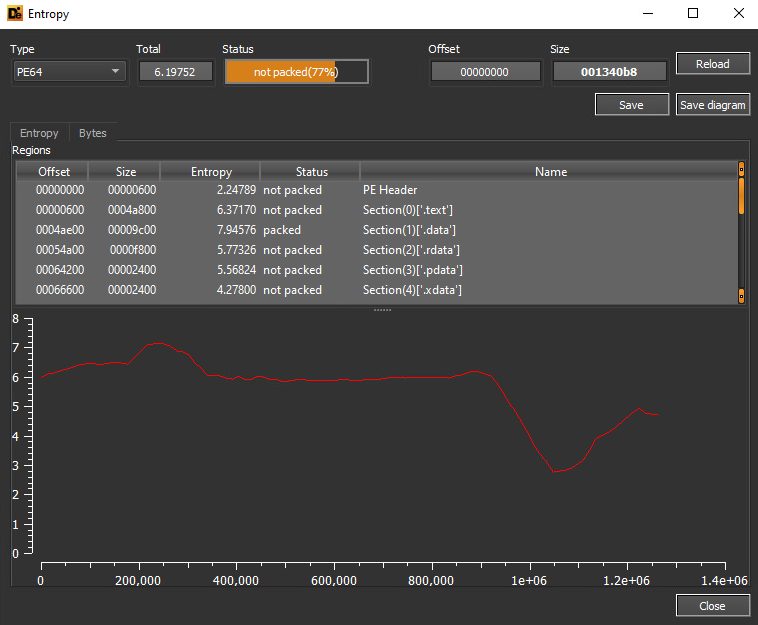Switch to the Bytes tab
This screenshot has height=625, width=758.
pos(92,133)
